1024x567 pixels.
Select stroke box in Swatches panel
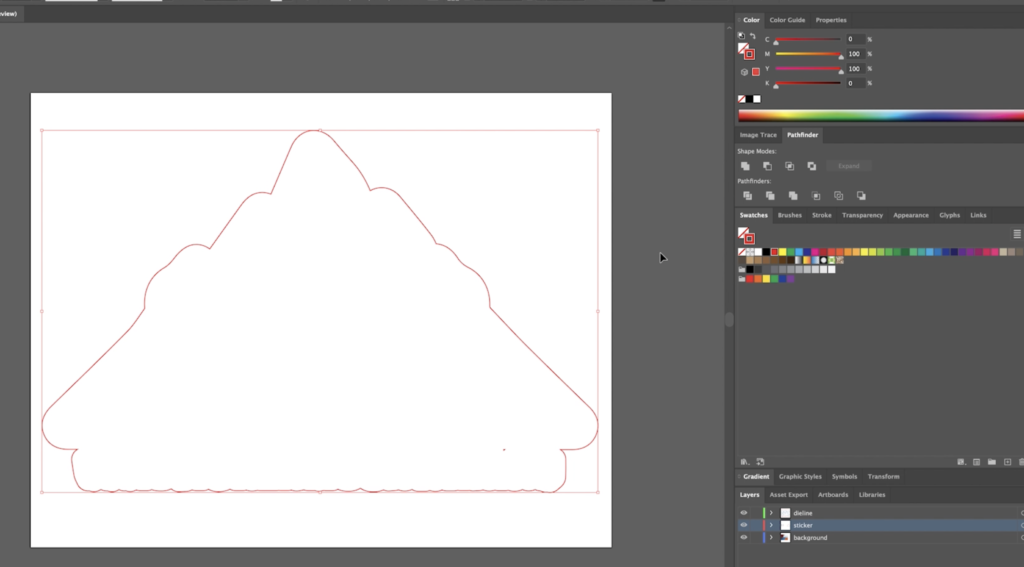(750, 239)
